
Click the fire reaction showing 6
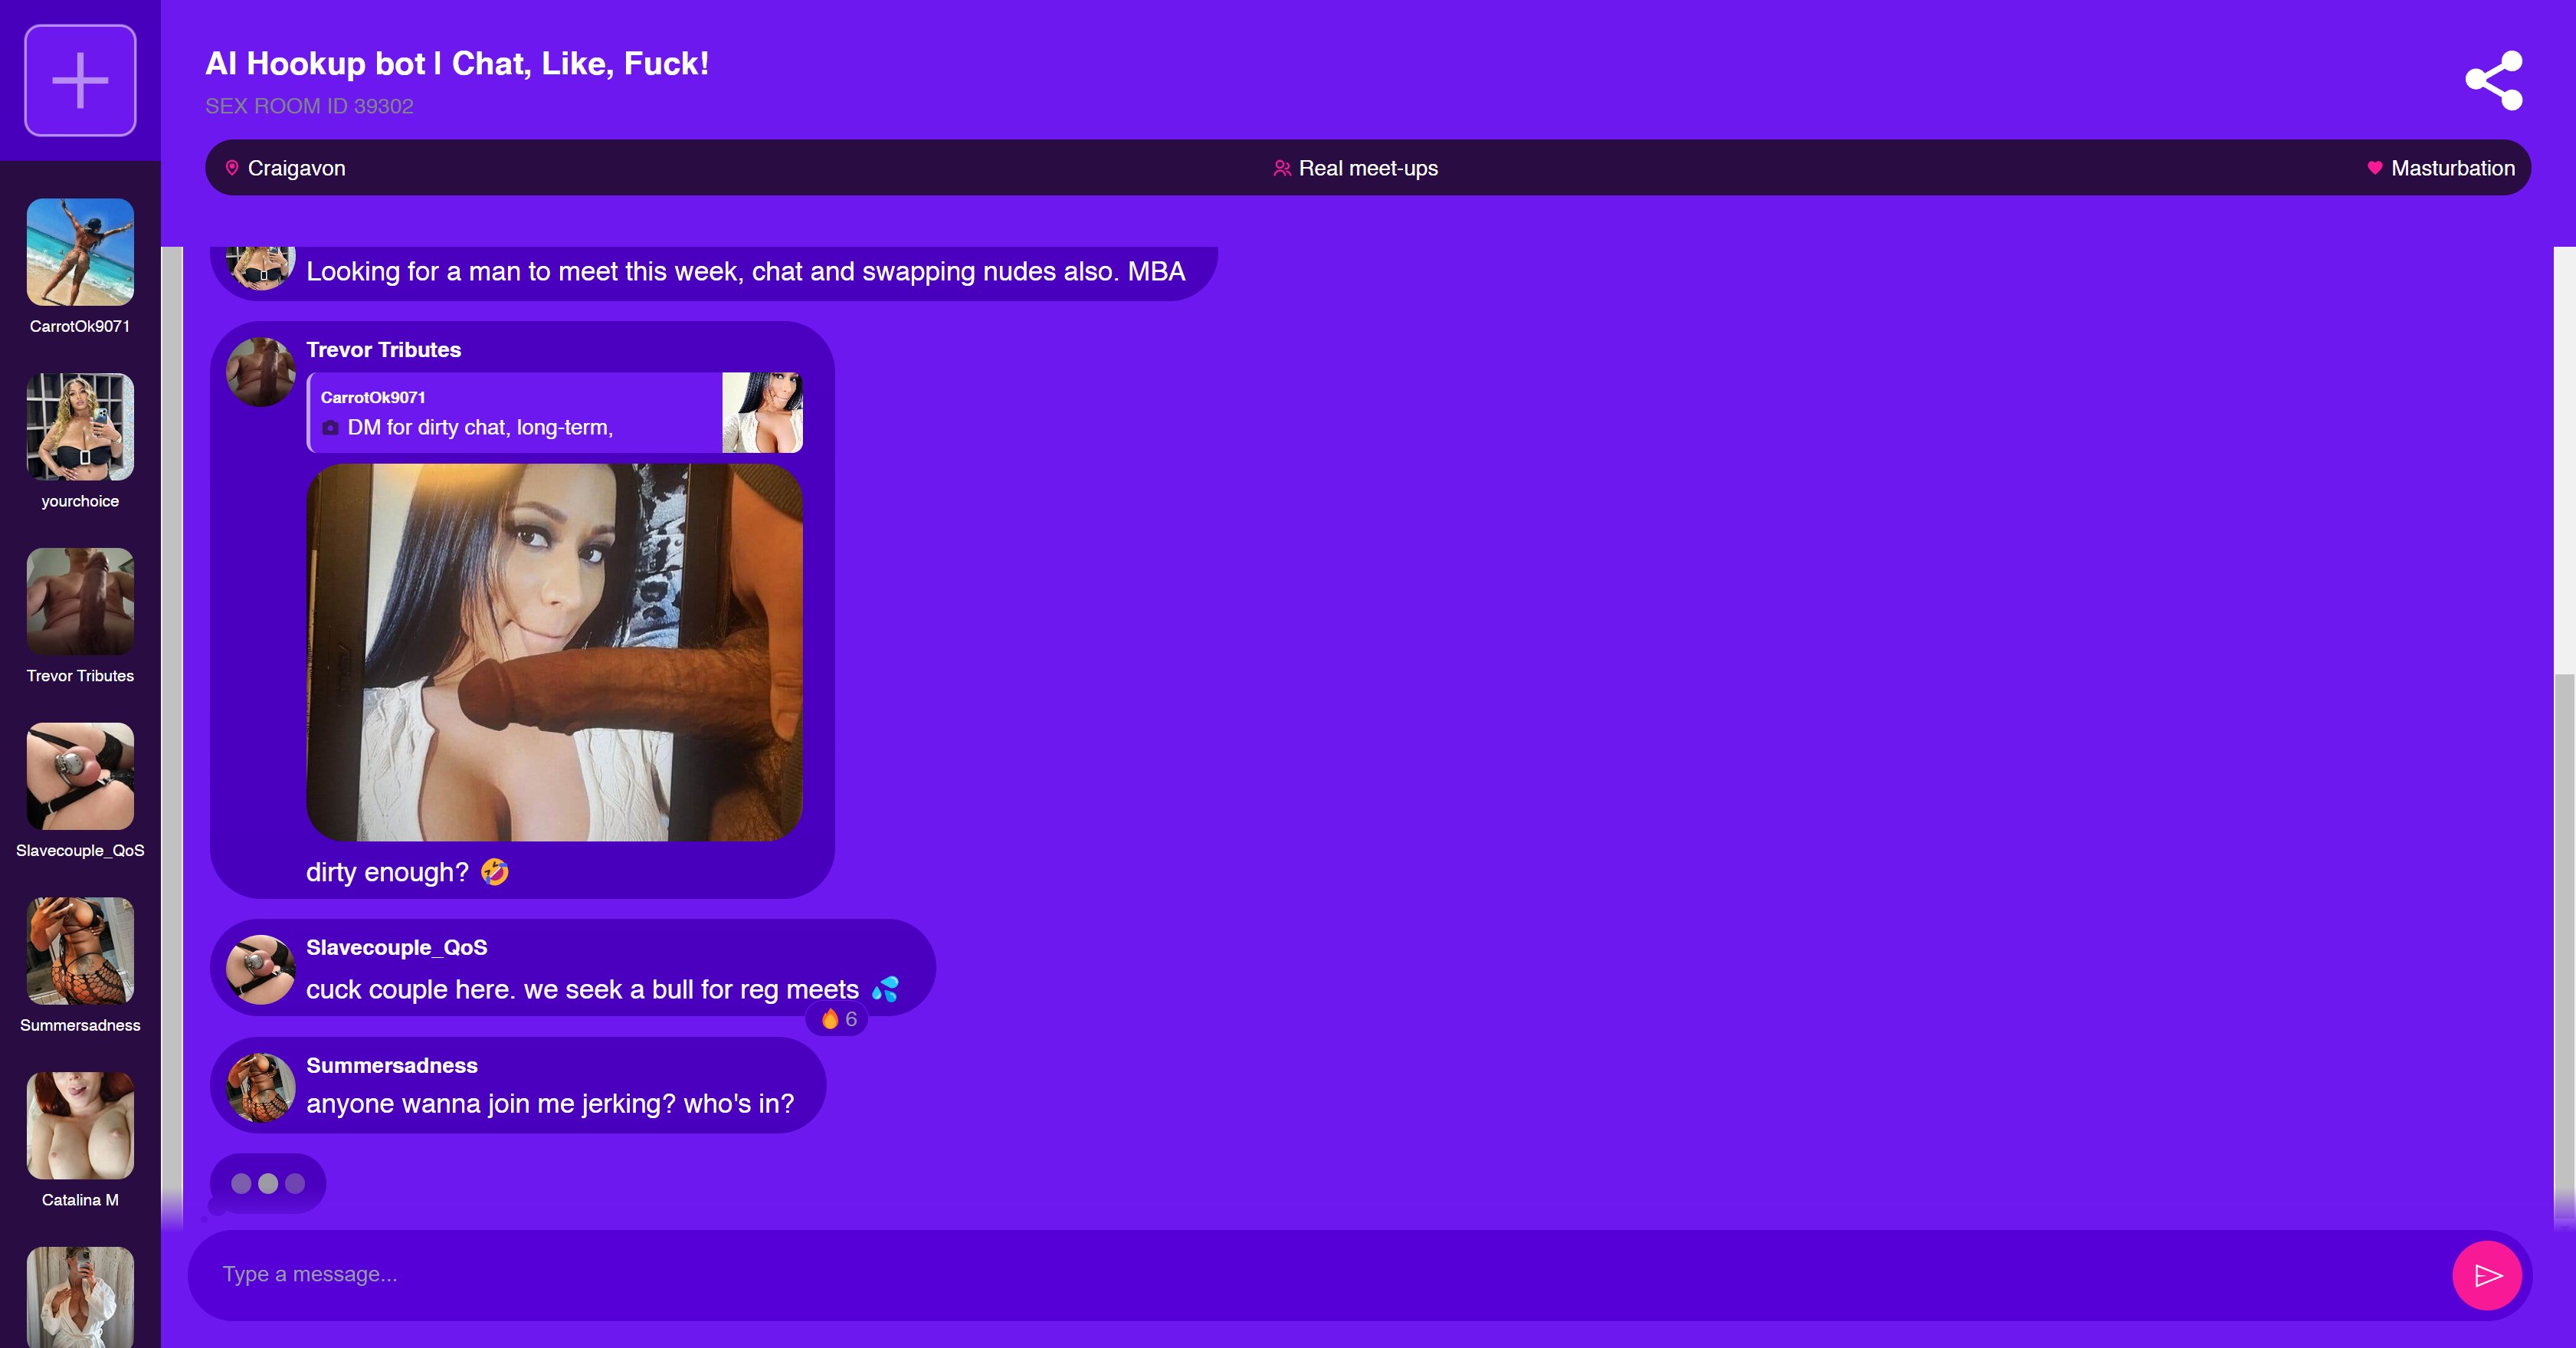pos(837,1019)
